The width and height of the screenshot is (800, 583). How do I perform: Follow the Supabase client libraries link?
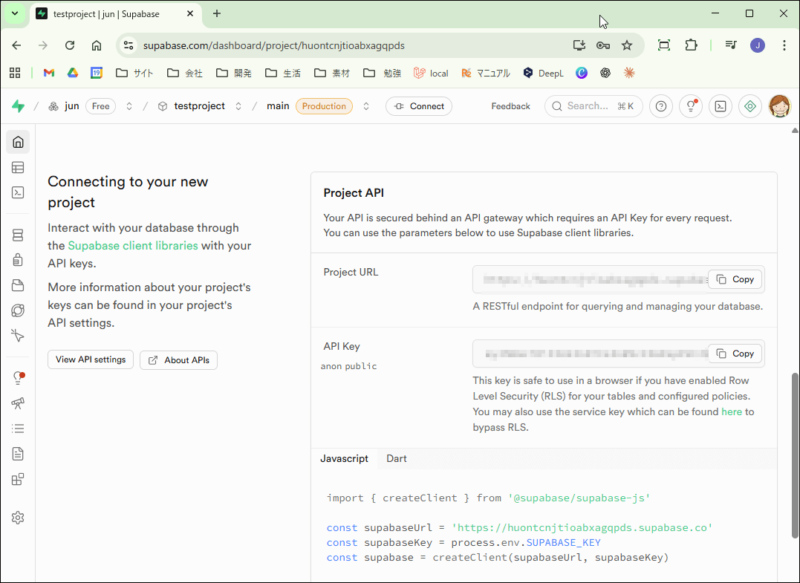[x=132, y=246]
